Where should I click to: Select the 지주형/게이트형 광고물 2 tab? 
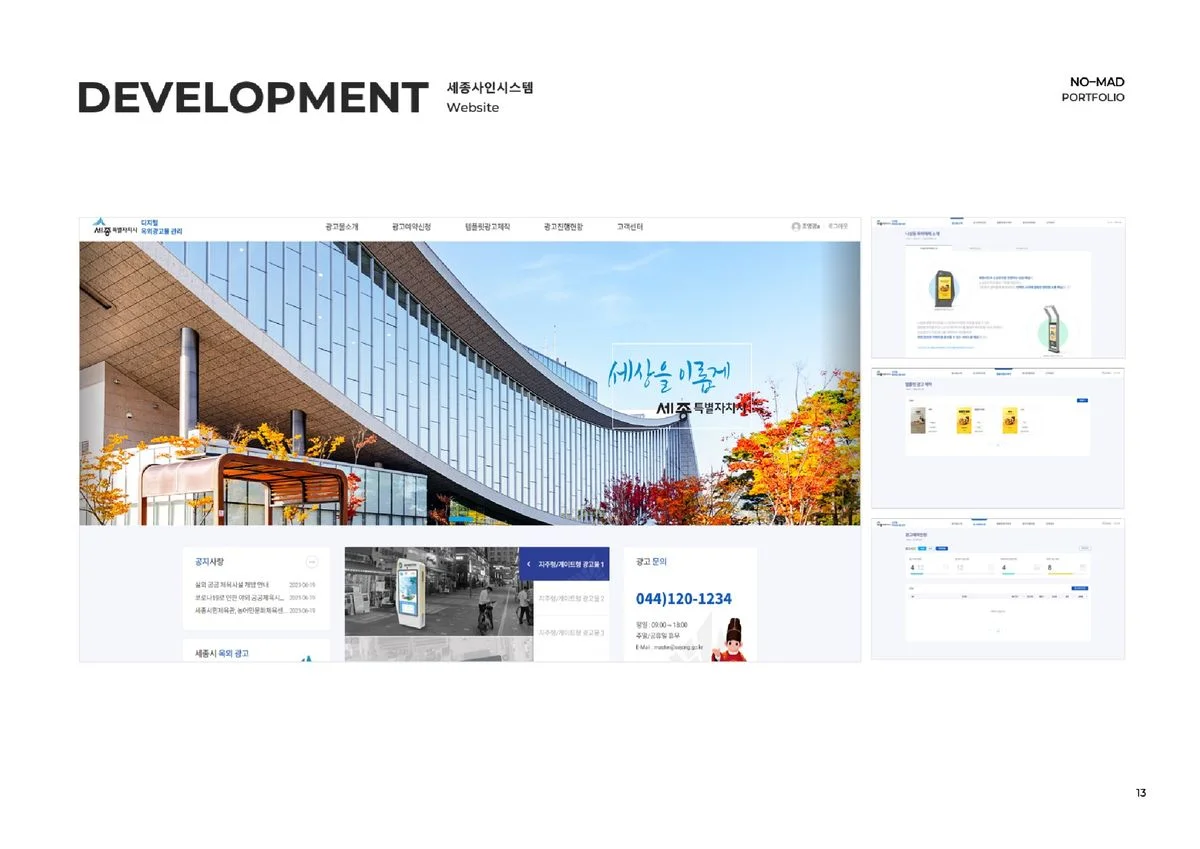point(571,599)
